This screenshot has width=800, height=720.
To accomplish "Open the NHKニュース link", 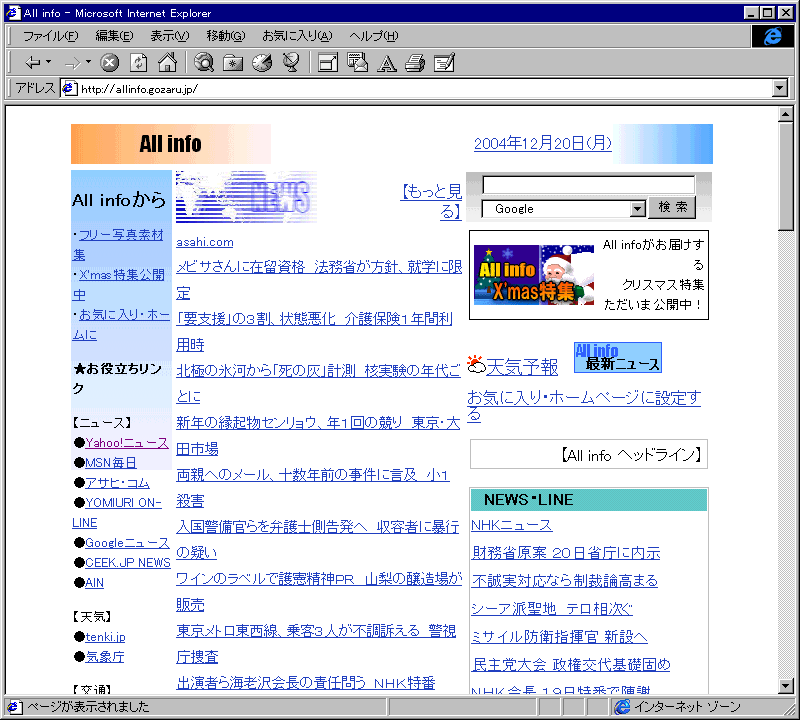I will tap(511, 525).
